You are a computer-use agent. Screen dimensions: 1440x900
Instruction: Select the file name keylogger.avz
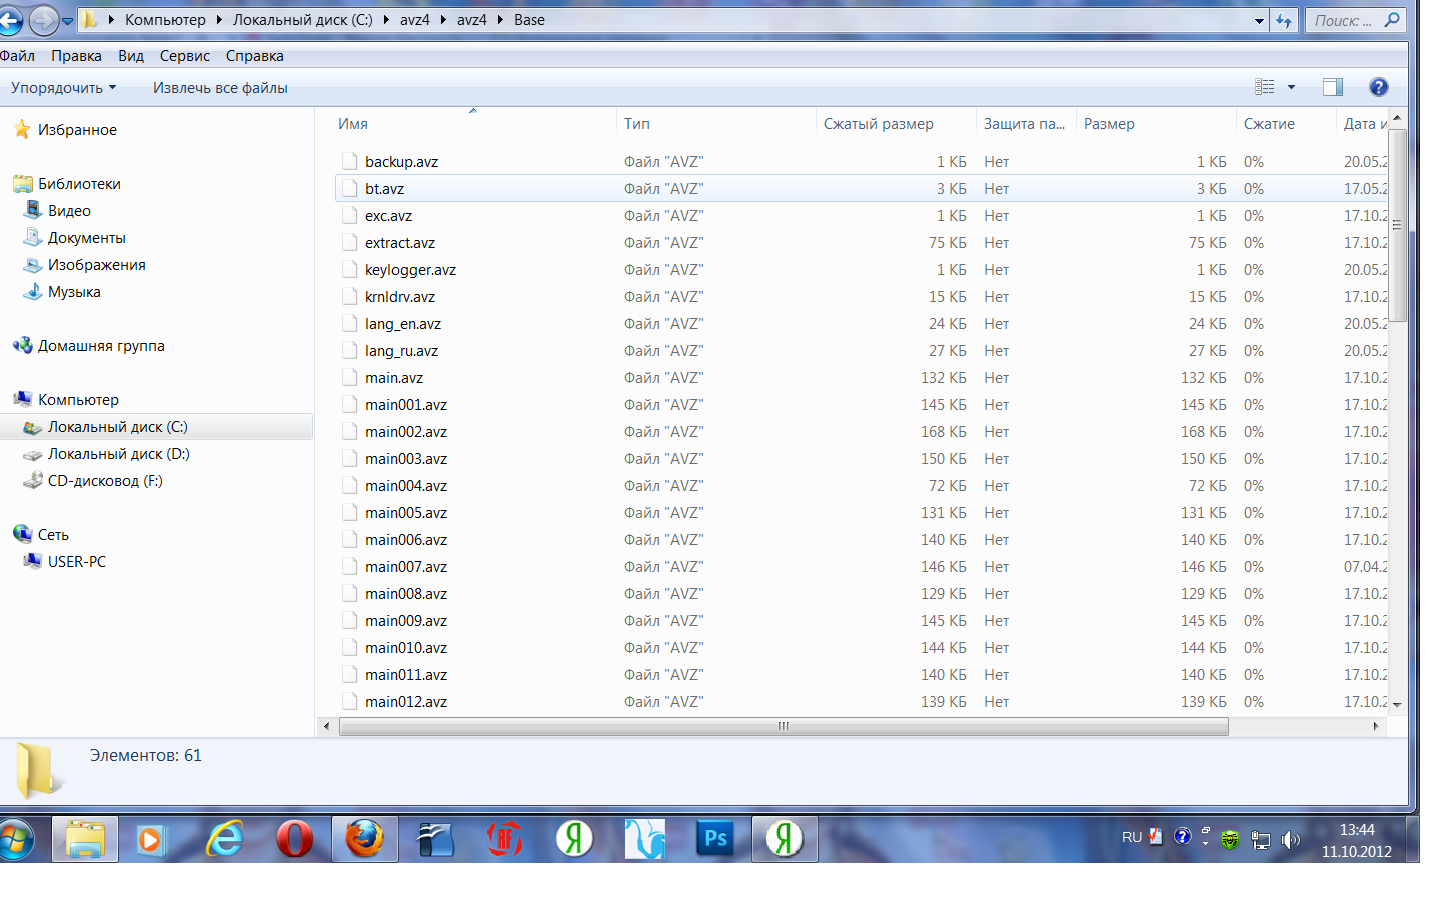pos(410,269)
